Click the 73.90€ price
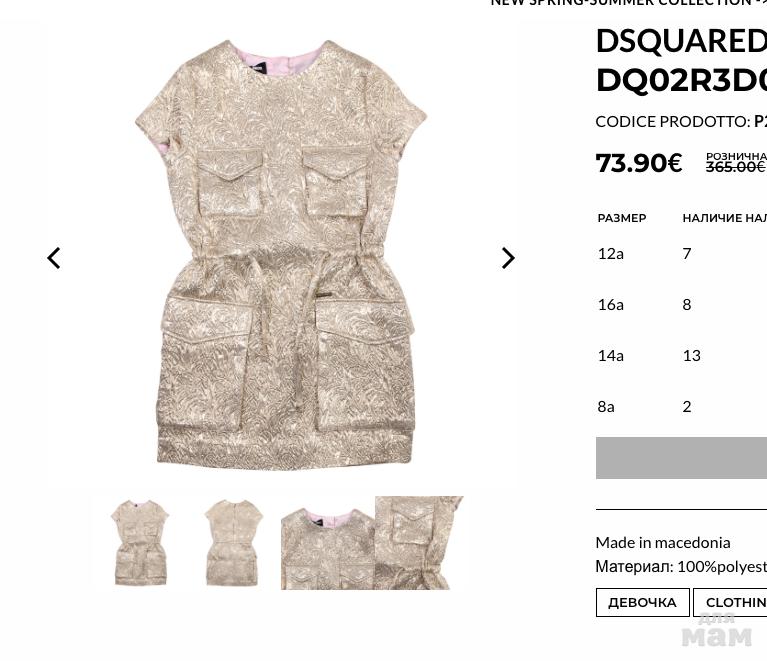Image resolution: width=767 pixels, height=661 pixels. click(x=639, y=163)
